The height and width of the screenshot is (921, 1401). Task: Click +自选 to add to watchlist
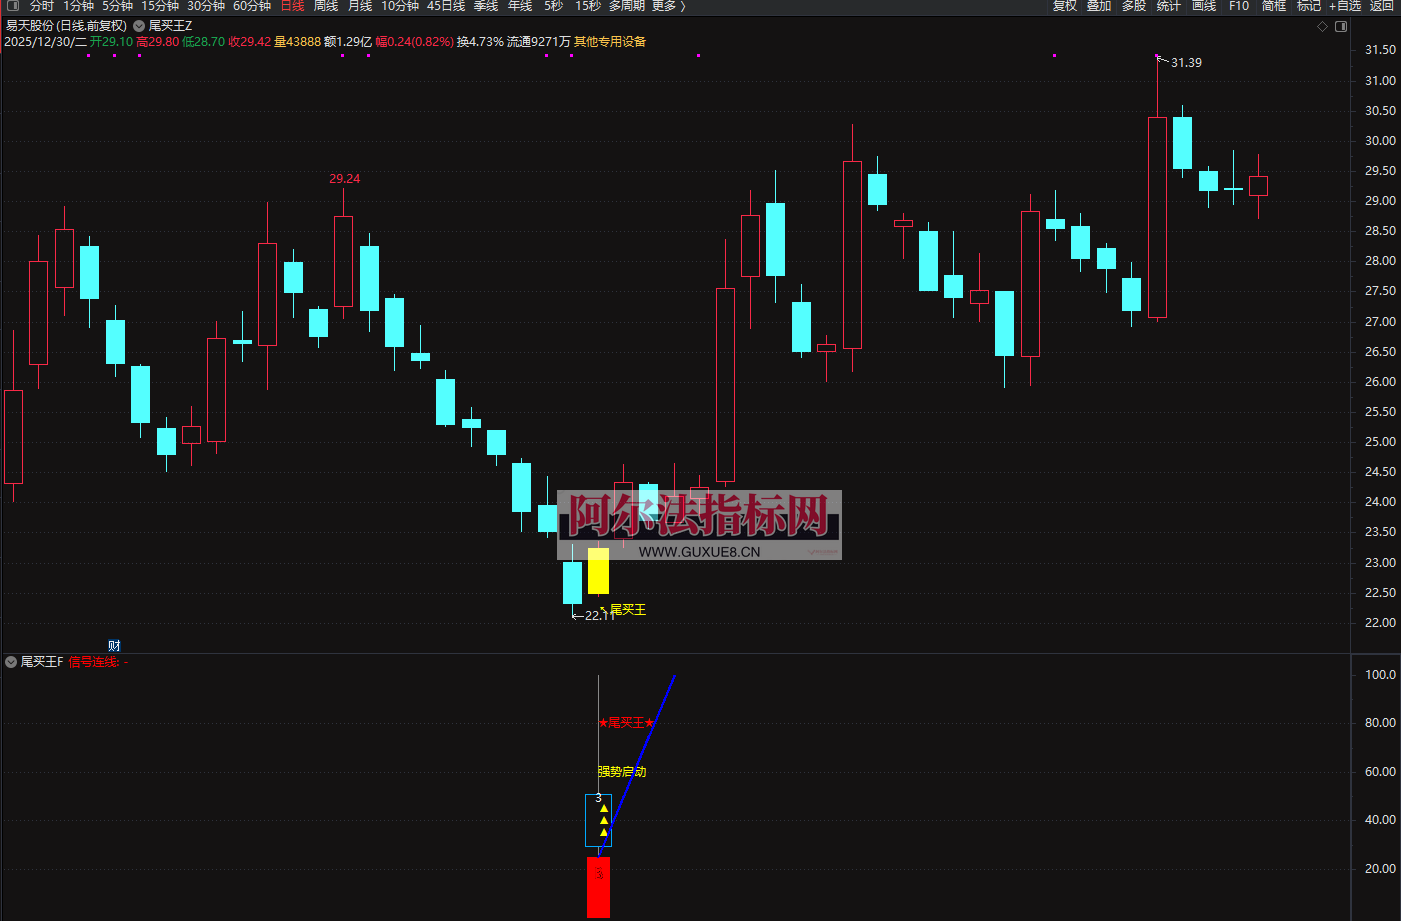(1344, 6)
